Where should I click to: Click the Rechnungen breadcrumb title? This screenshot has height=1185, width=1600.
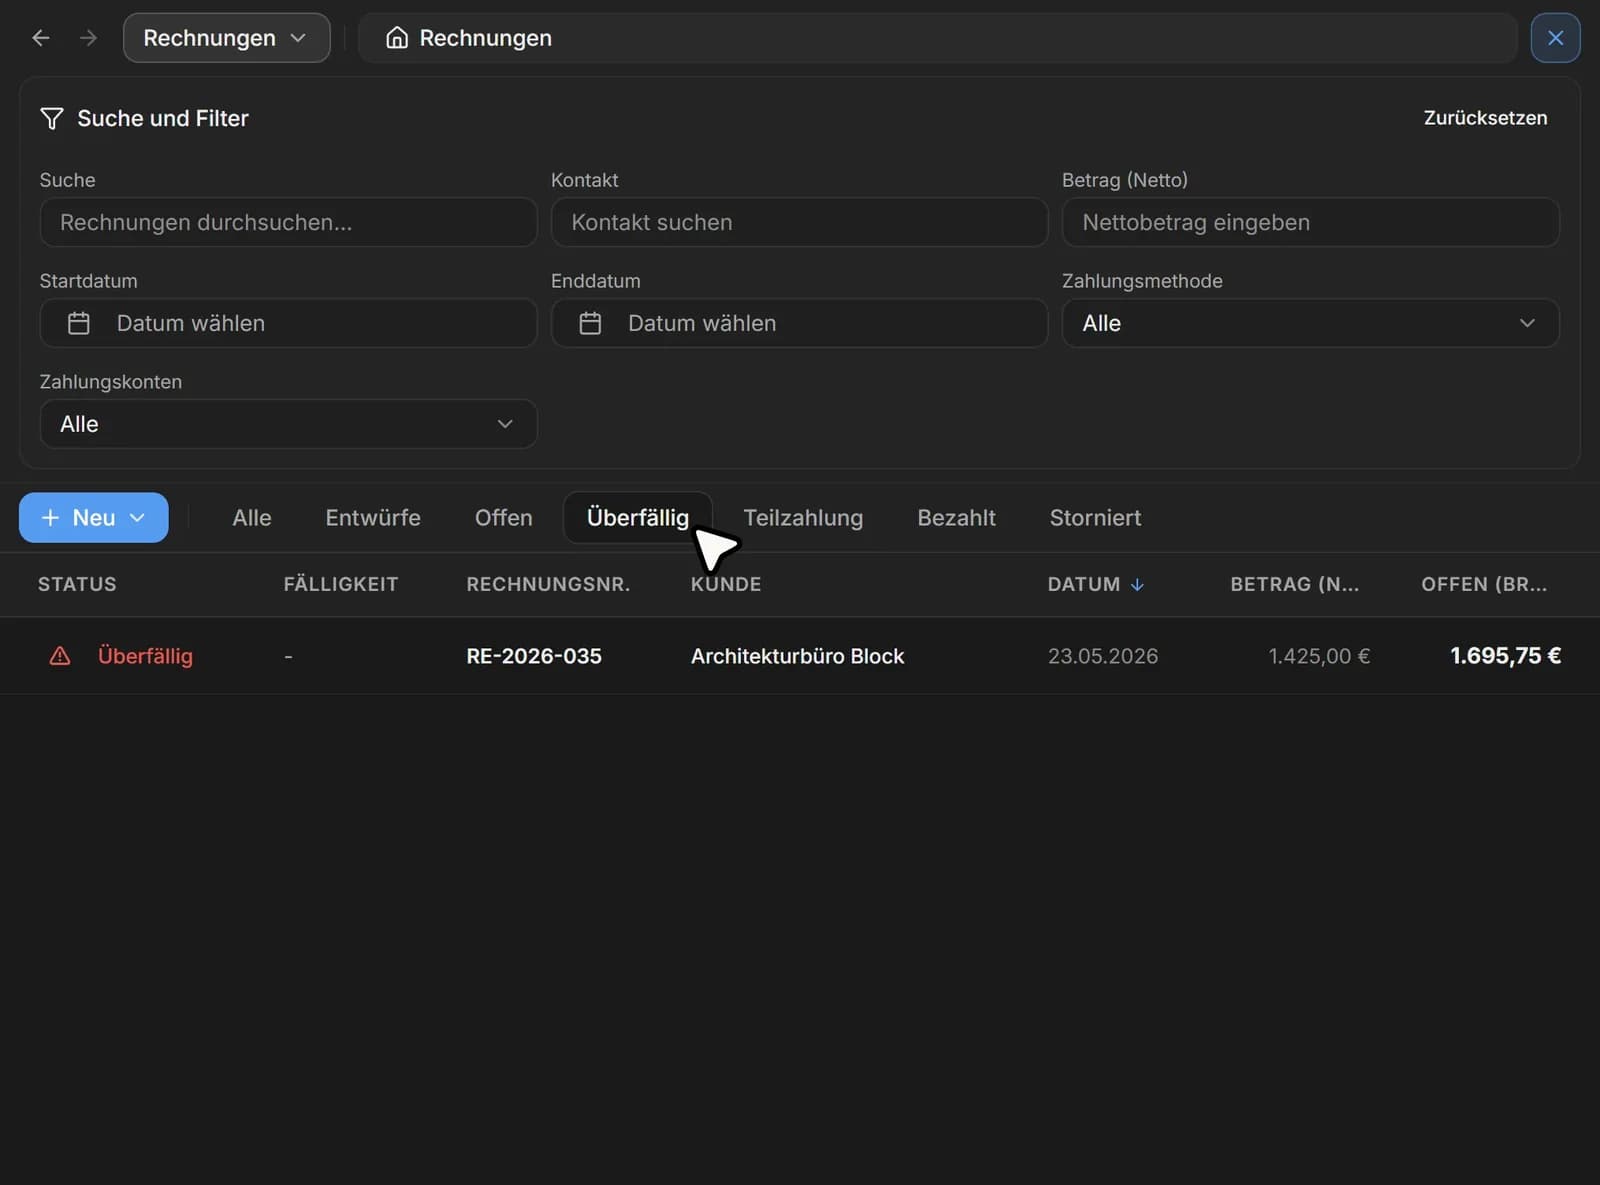[x=485, y=38]
